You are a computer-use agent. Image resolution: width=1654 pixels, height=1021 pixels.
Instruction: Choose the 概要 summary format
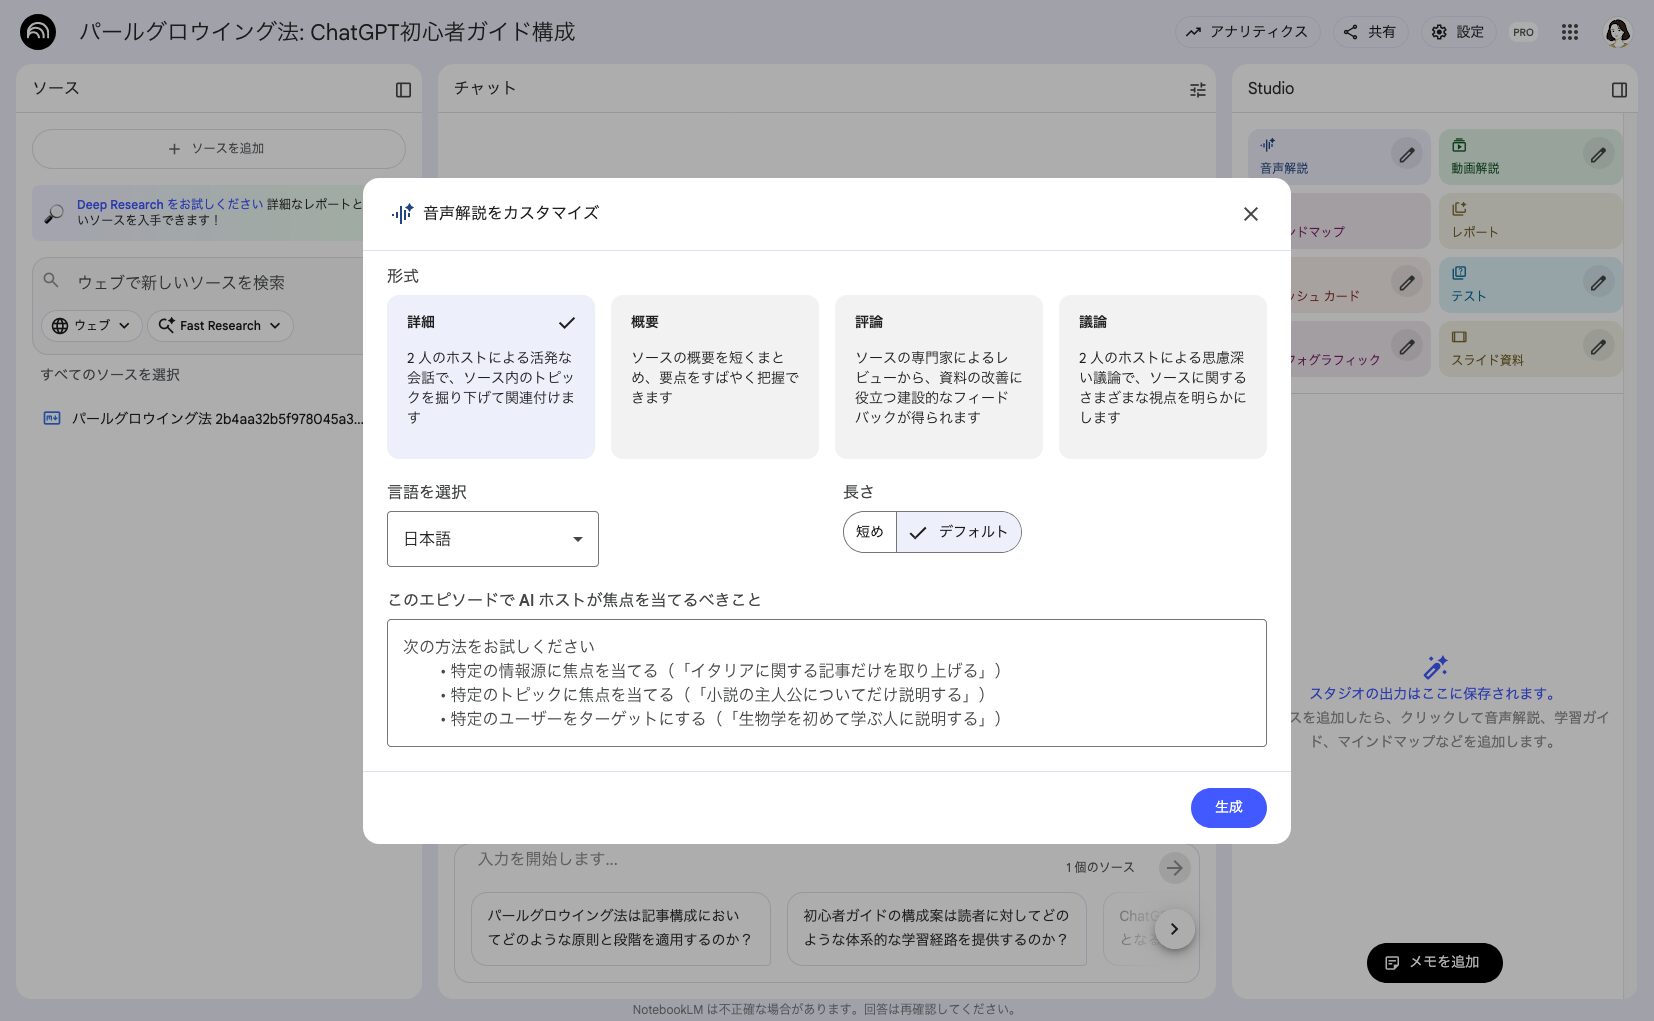click(714, 376)
